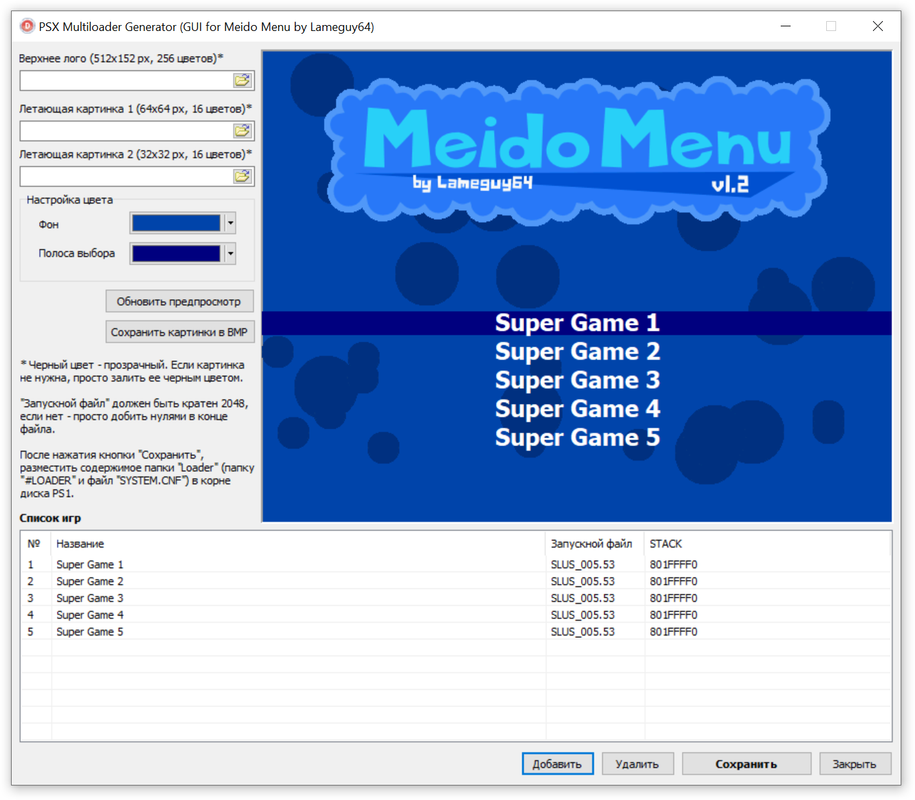
Task: Click the Закрыть button
Action: [x=855, y=764]
